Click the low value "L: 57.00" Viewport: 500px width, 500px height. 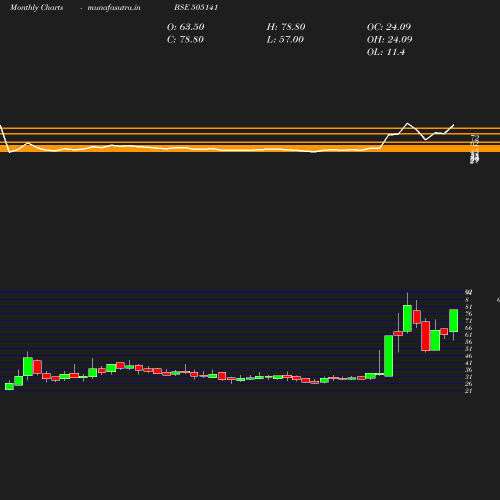[x=285, y=39]
